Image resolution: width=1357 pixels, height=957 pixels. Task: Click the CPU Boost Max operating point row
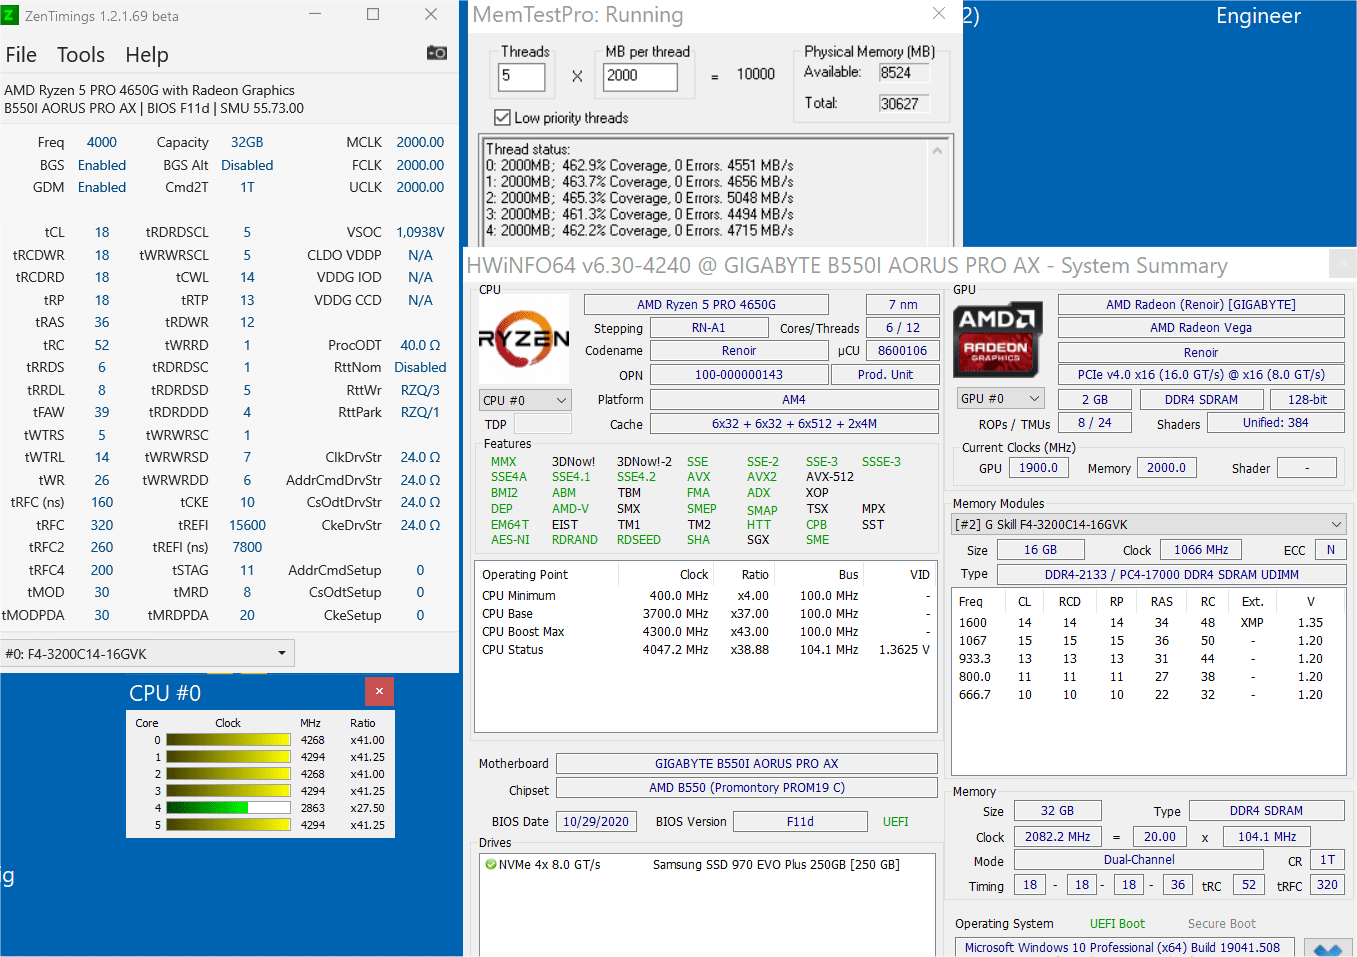[x=706, y=631]
